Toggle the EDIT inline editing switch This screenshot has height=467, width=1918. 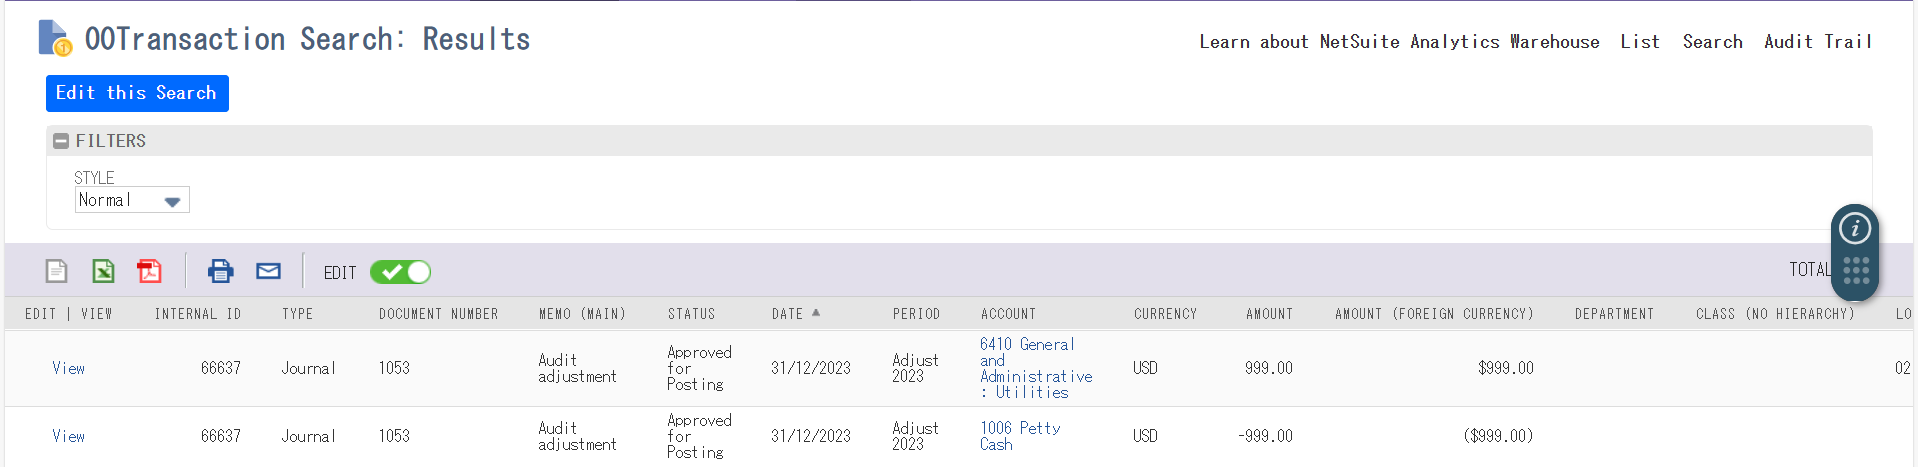(400, 272)
